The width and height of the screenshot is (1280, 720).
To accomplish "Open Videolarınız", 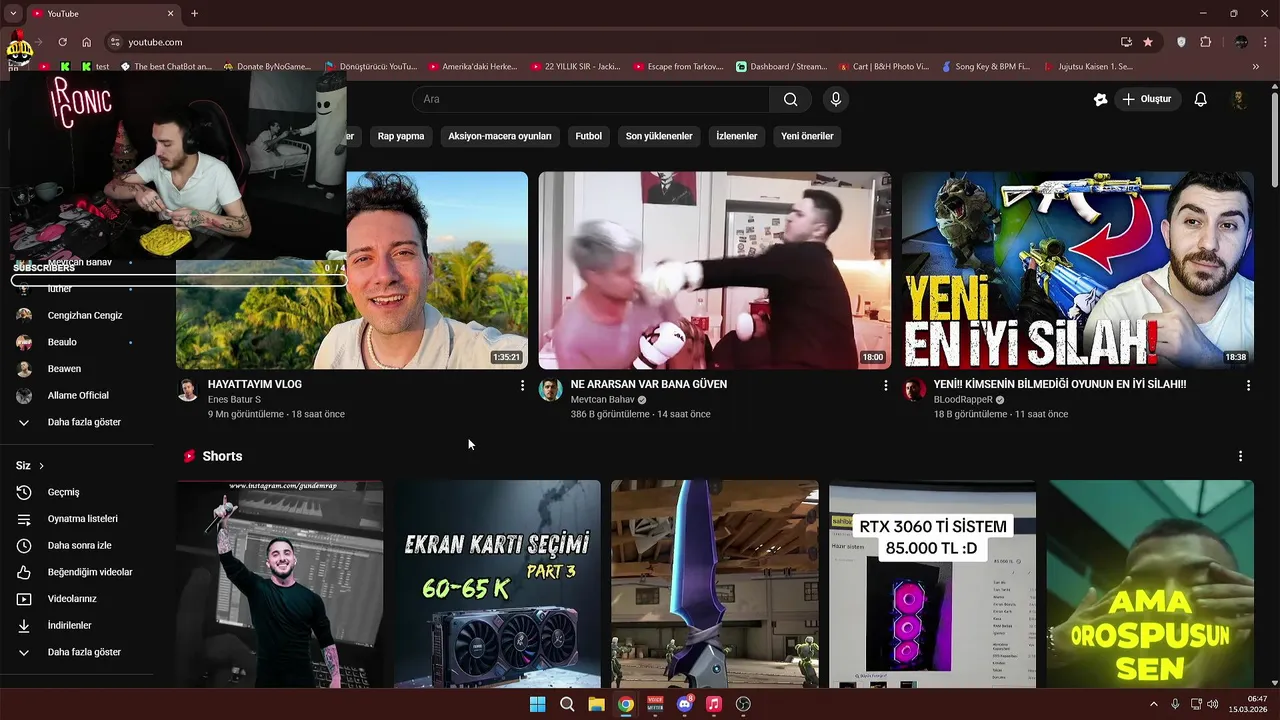I will 70,599.
